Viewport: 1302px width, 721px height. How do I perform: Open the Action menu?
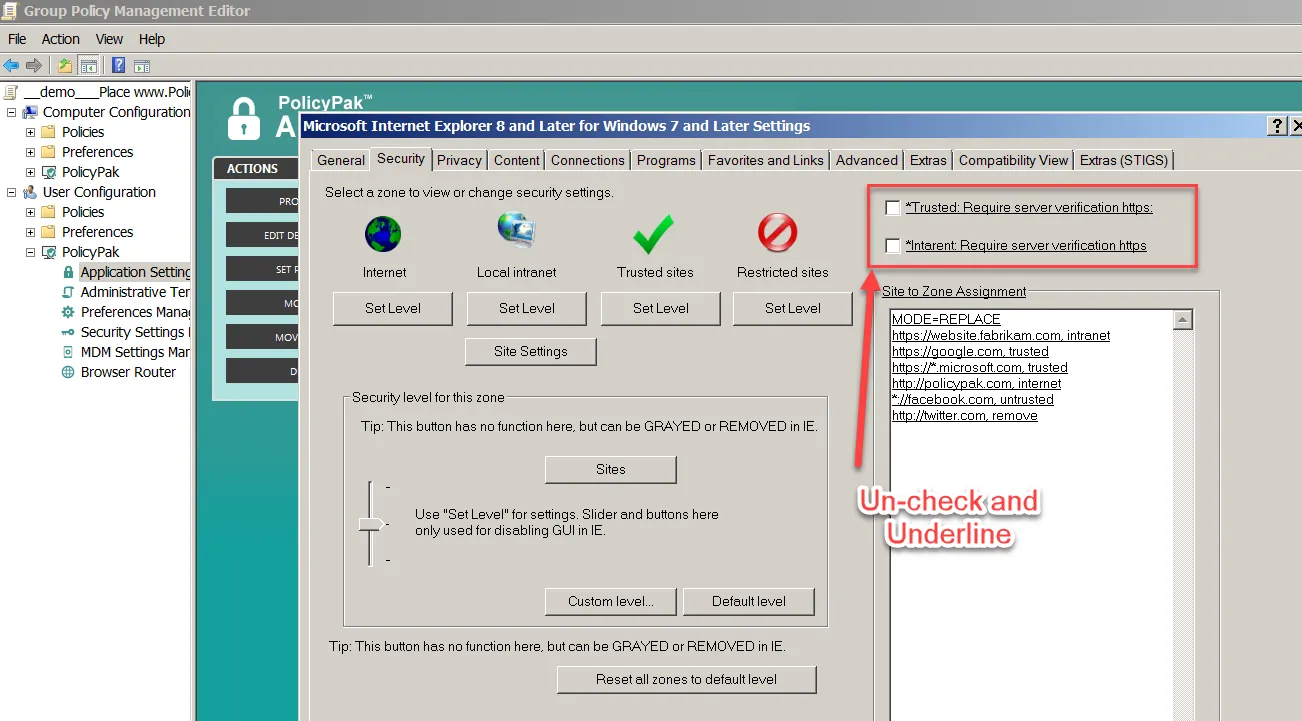[60, 39]
